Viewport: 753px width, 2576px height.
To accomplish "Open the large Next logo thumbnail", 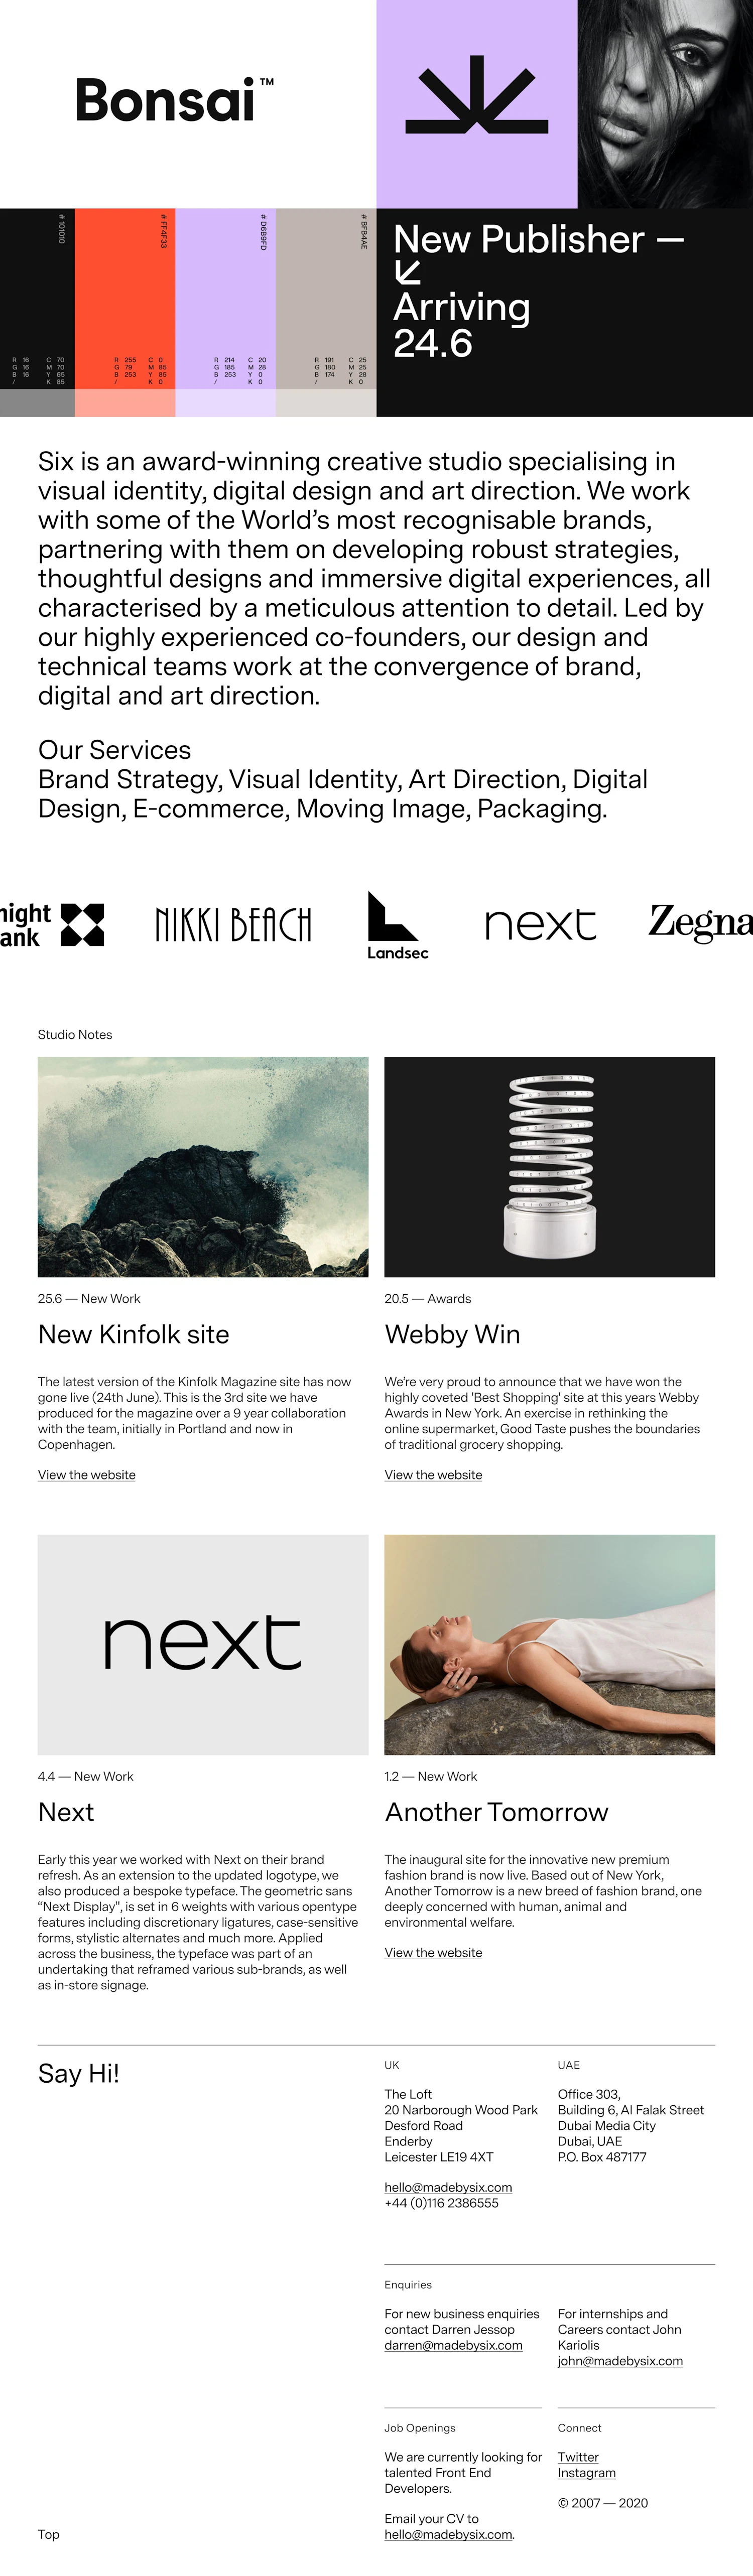I will [x=203, y=1644].
